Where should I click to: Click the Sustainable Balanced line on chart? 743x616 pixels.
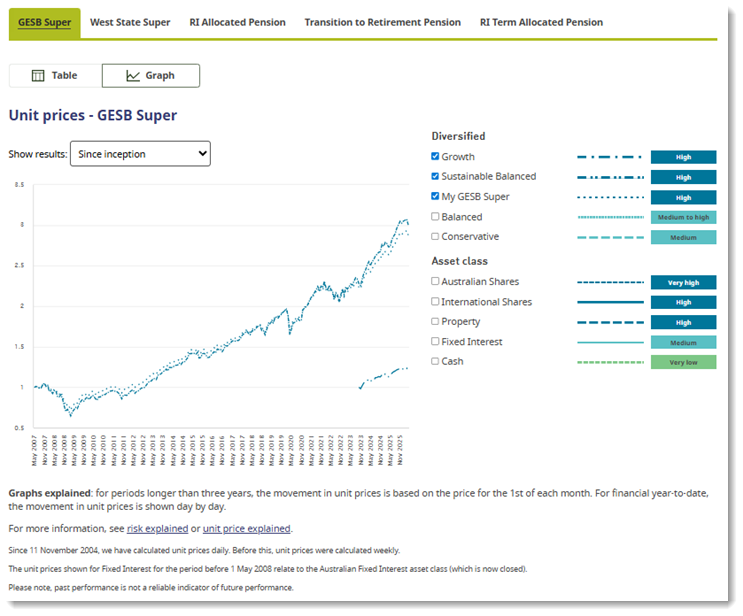pyautogui.click(x=384, y=376)
